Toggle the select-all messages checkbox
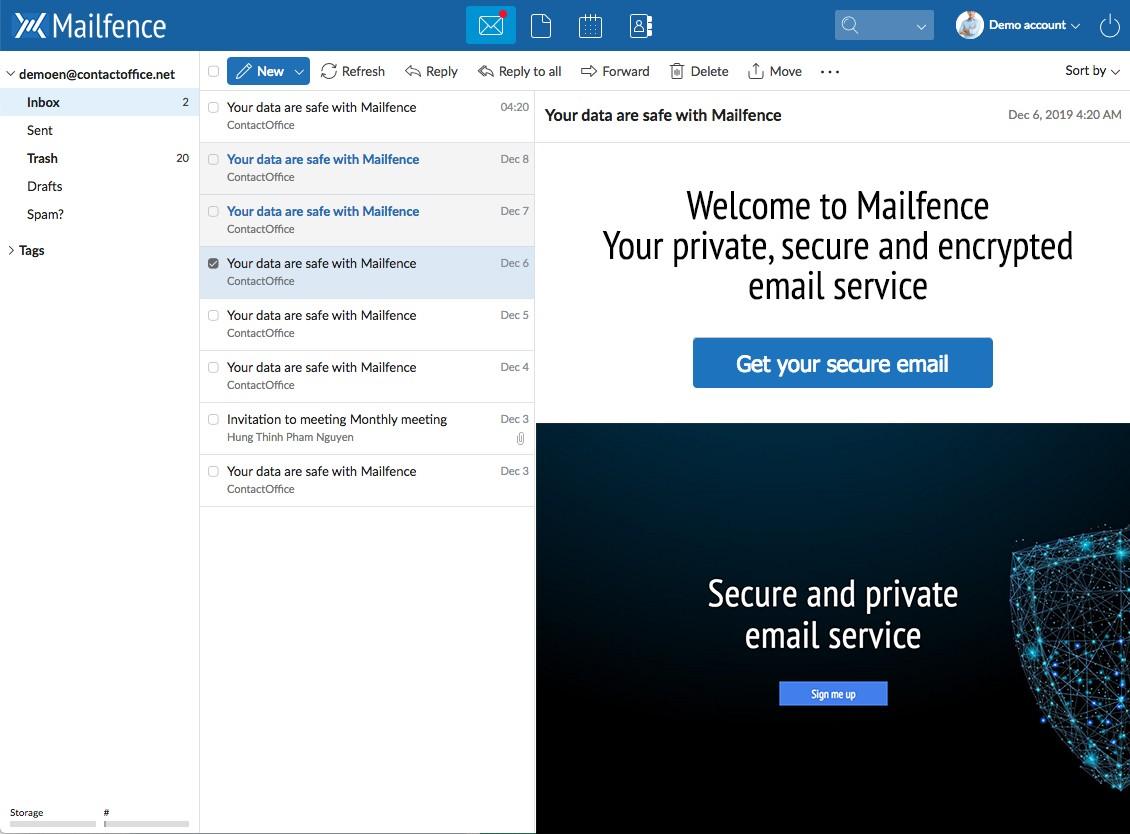1130x834 pixels. [213, 71]
